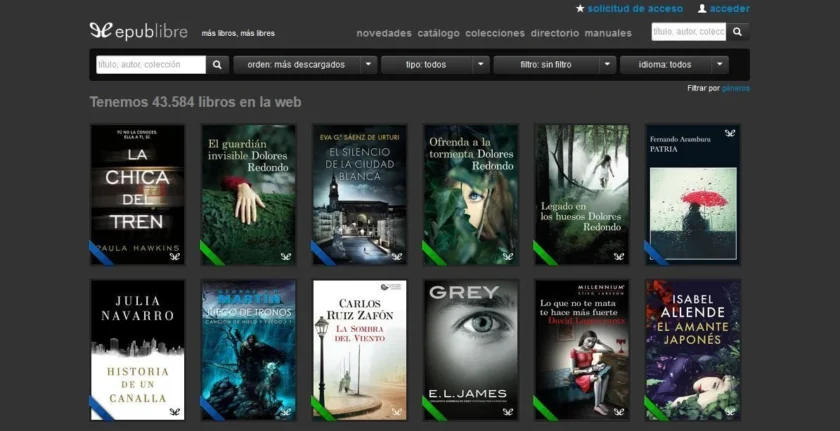Open the orden: más descargados dropdown
Viewport: 840px width, 431px height.
[x=297, y=65]
